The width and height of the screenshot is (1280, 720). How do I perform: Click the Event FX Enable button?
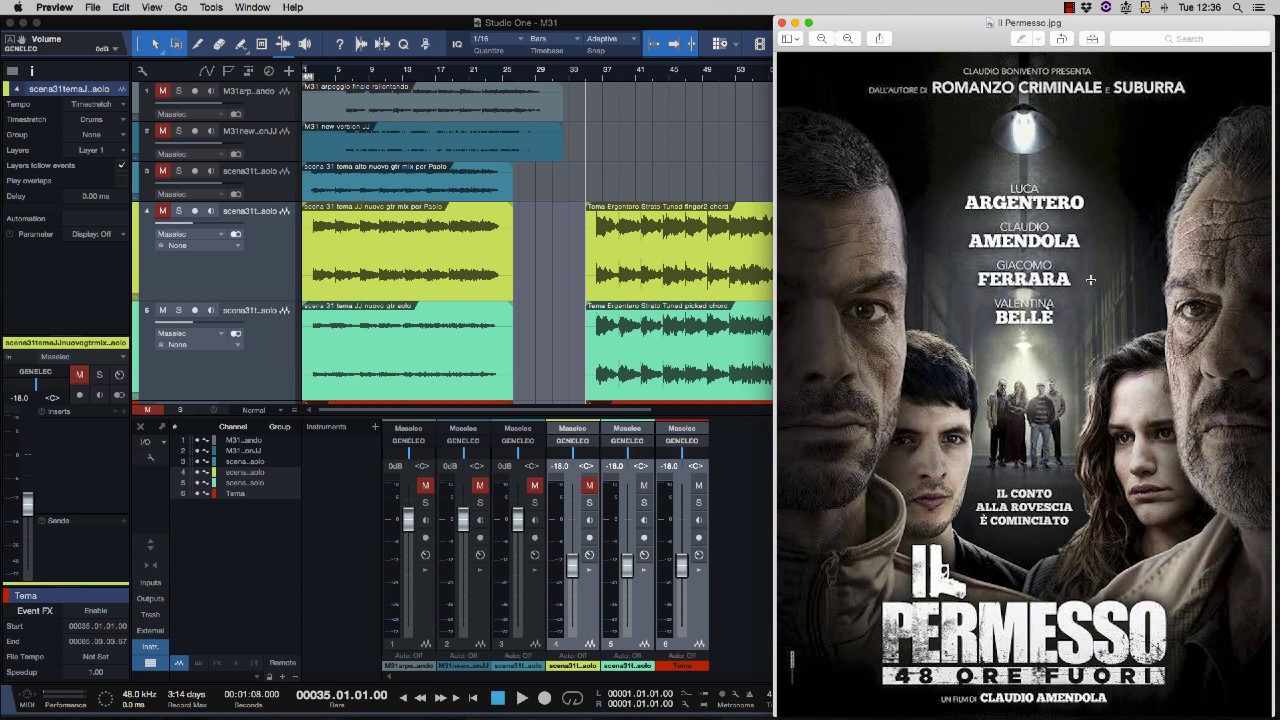(96, 611)
